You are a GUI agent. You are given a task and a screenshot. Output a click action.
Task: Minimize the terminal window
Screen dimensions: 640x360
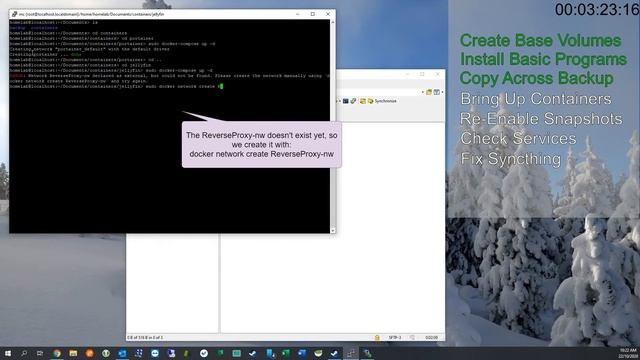(298, 14)
